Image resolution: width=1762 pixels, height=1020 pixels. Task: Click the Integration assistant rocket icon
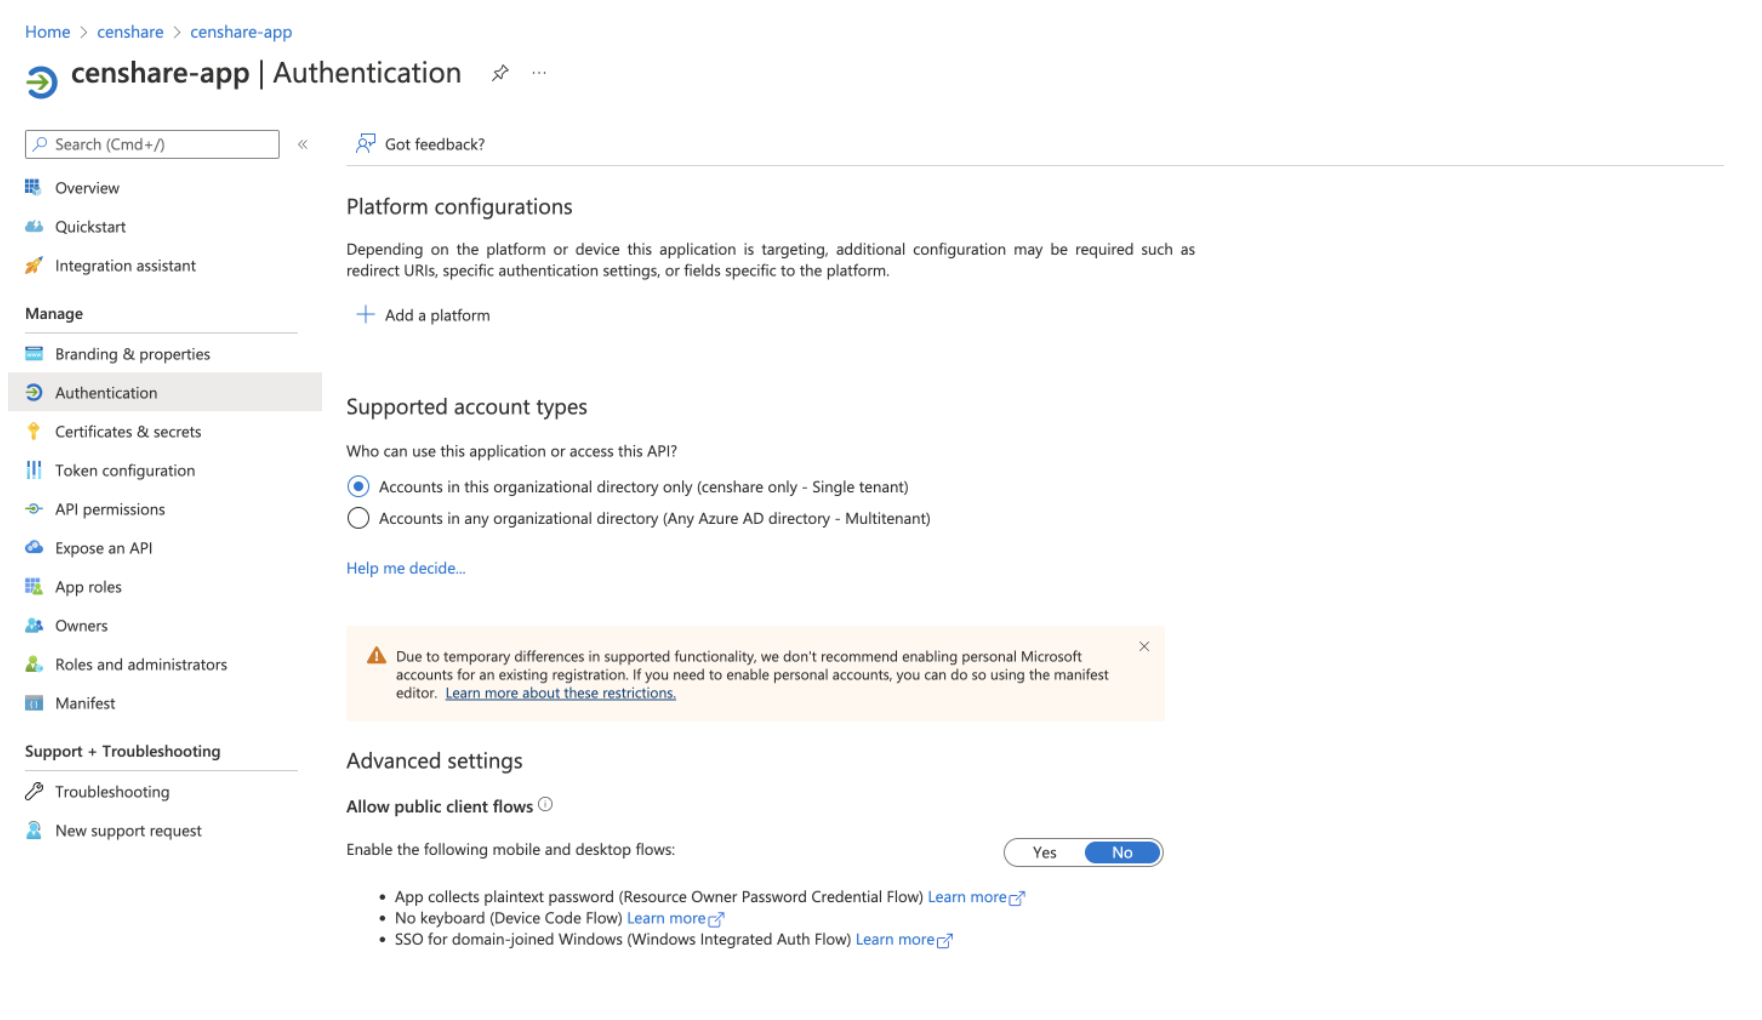point(34,265)
